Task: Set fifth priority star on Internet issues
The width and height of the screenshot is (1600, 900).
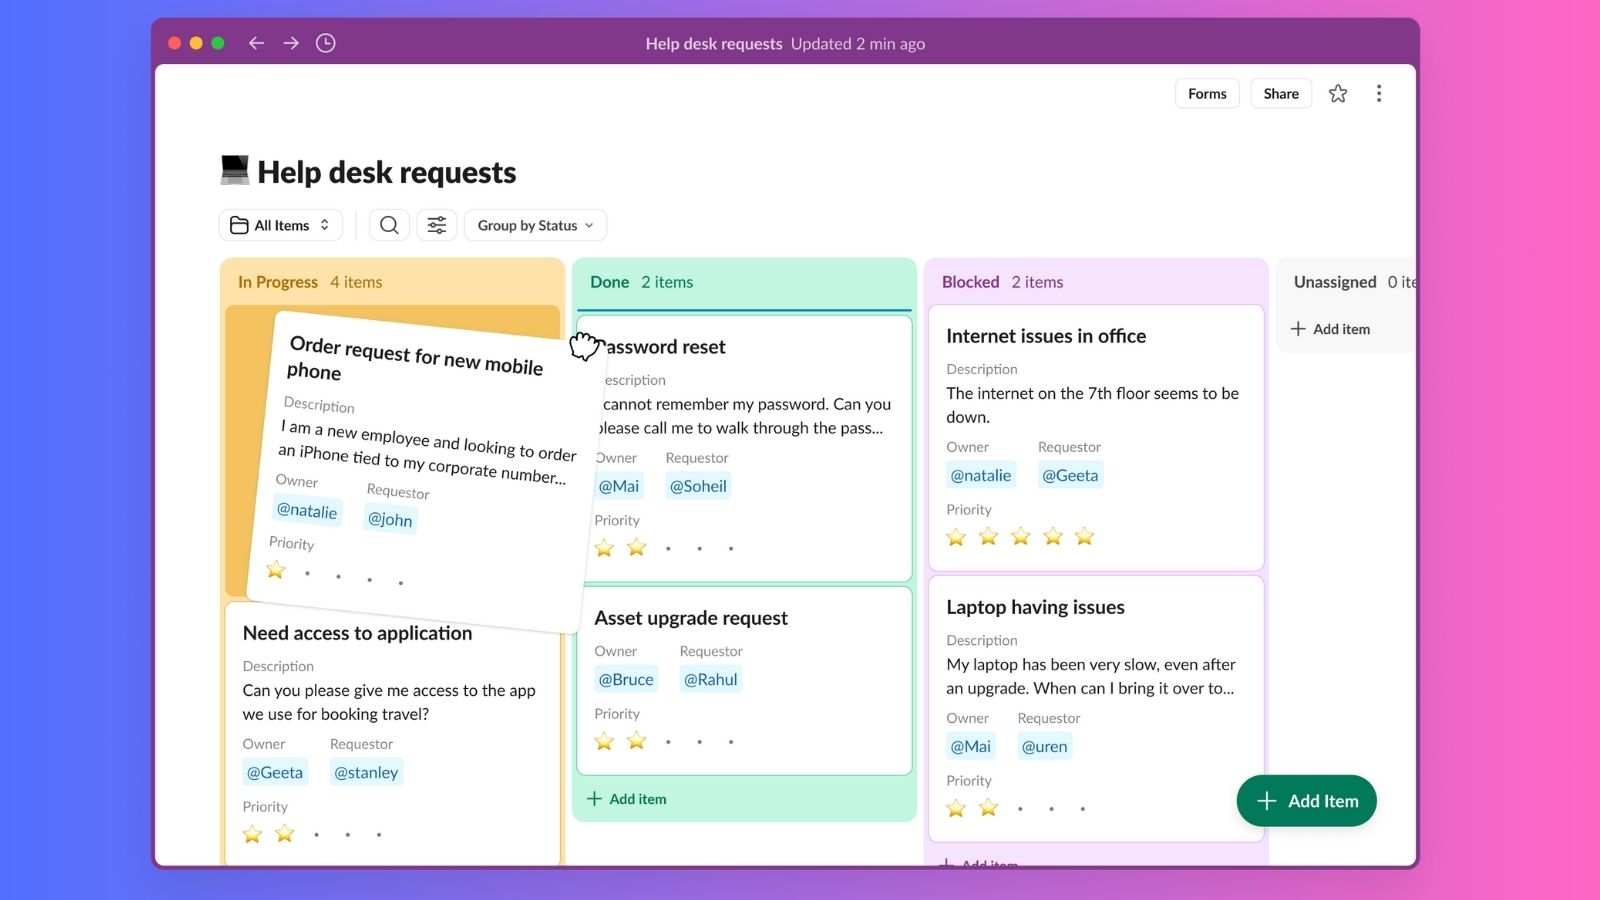Action: 1084,537
